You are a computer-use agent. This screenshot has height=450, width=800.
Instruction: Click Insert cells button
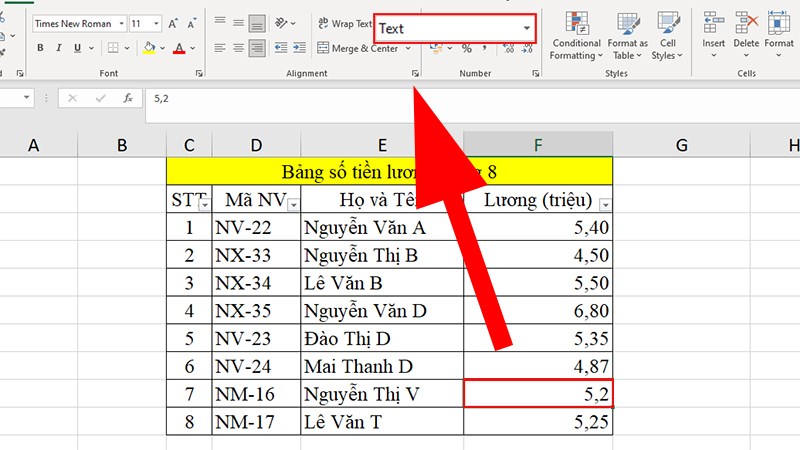click(713, 36)
